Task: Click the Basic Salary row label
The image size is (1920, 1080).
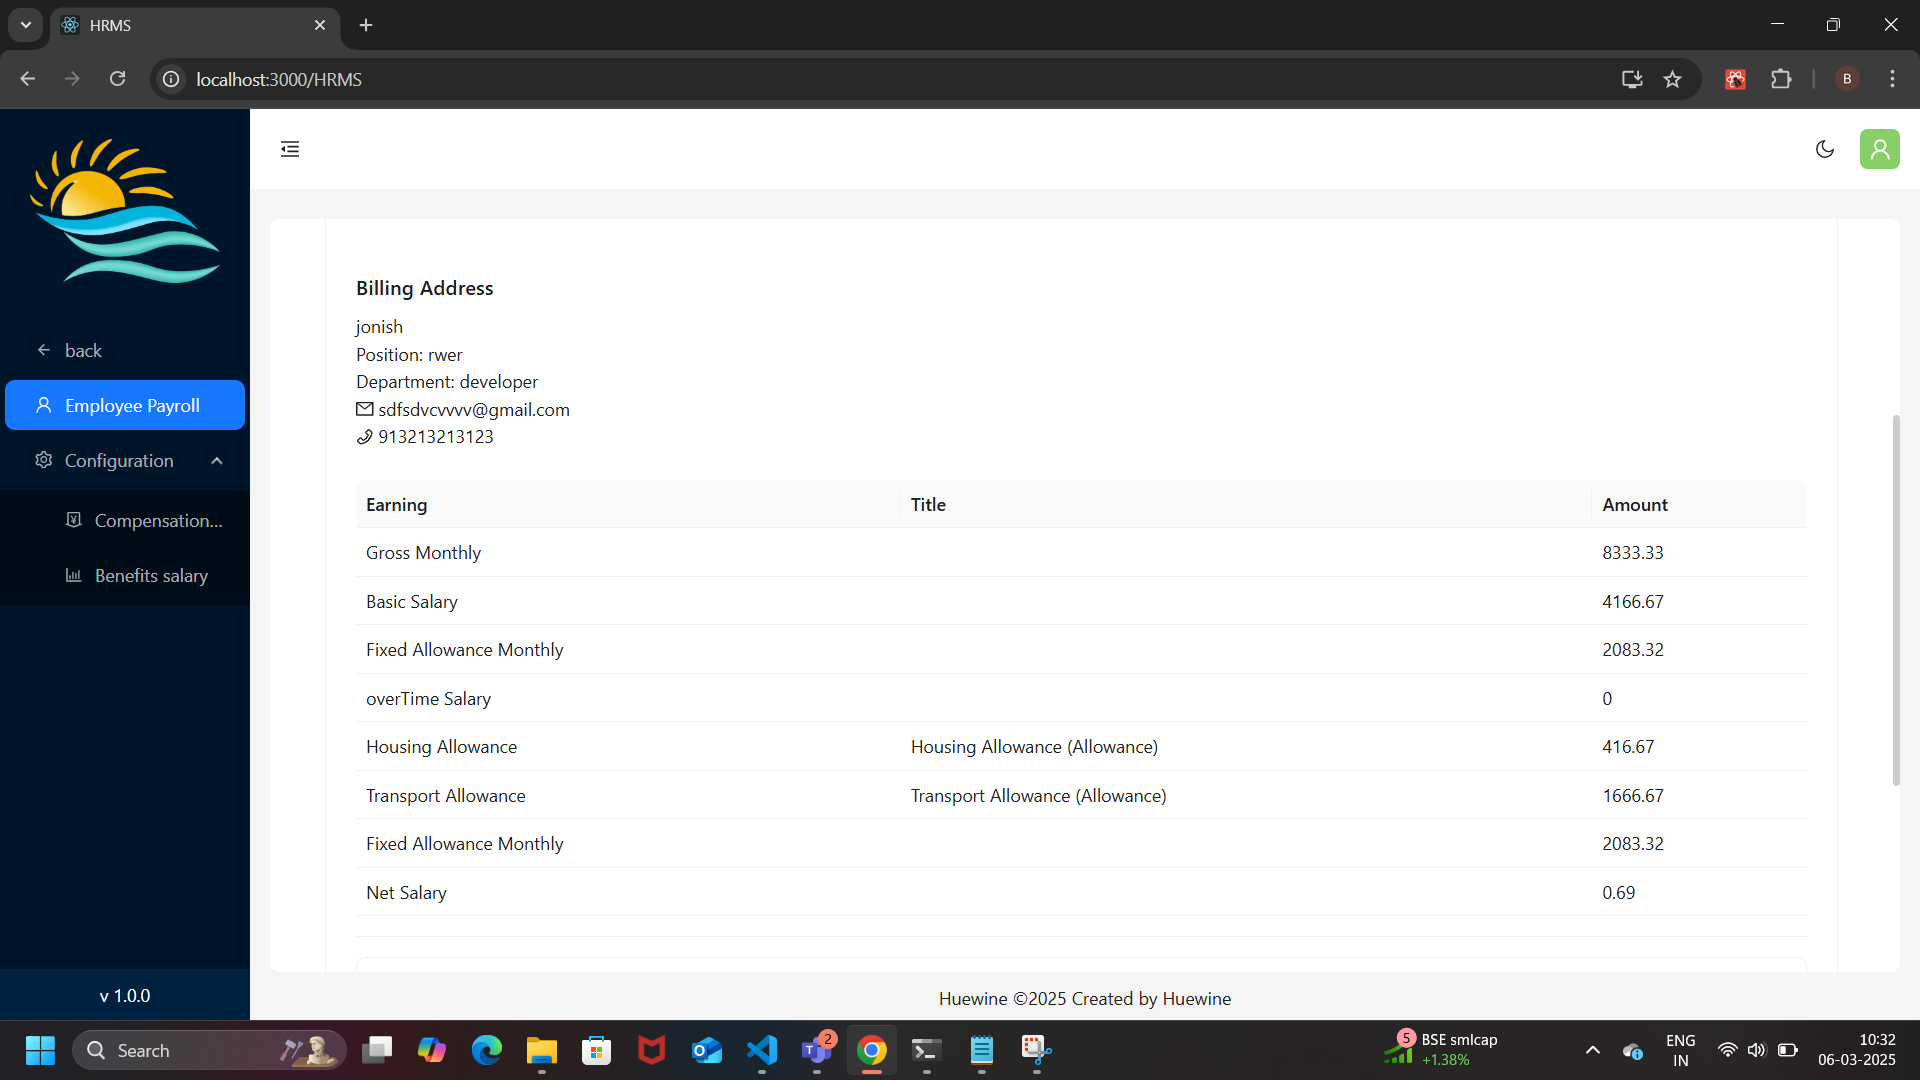Action: 412,602
